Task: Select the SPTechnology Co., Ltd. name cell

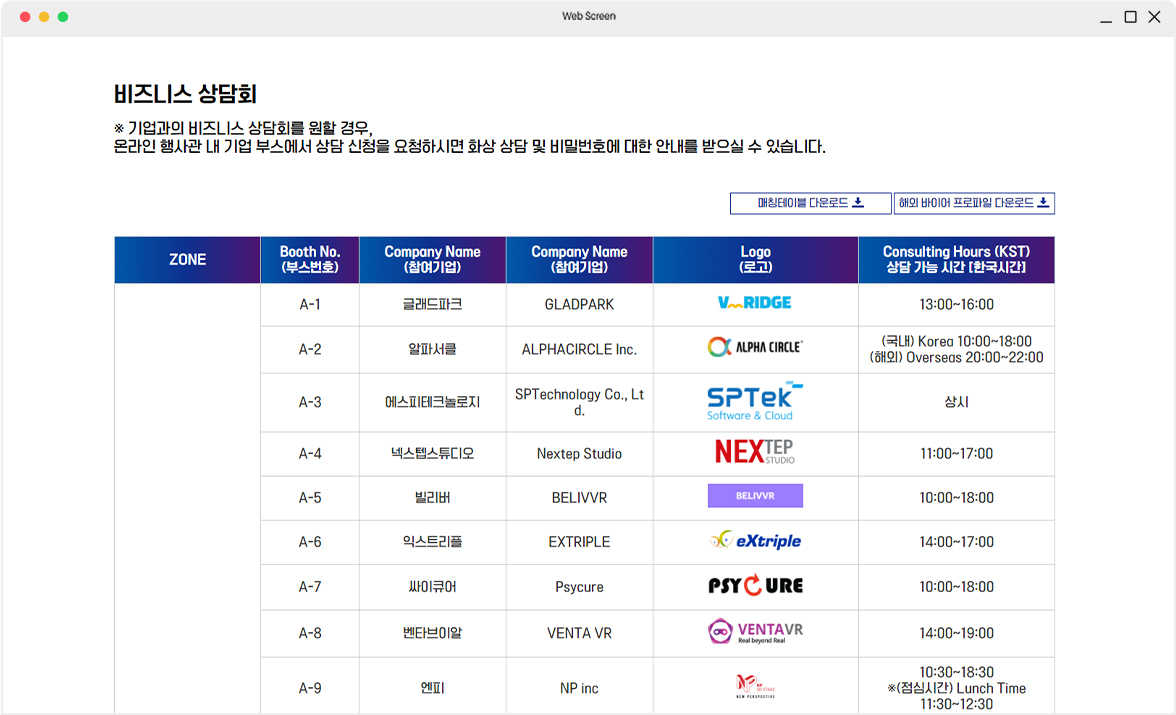Action: (579, 402)
